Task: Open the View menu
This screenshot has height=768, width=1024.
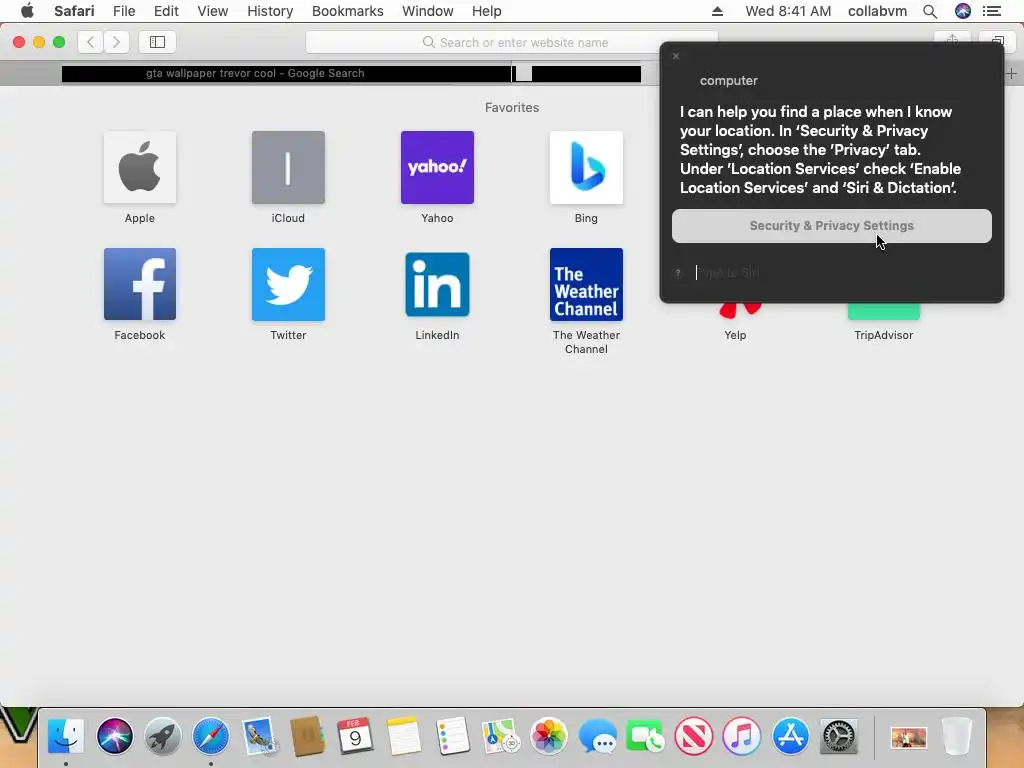Action: [212, 11]
